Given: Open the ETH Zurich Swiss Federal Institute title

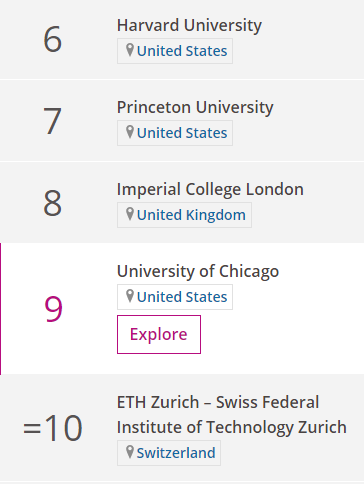Looking at the screenshot, I should click(232, 415).
